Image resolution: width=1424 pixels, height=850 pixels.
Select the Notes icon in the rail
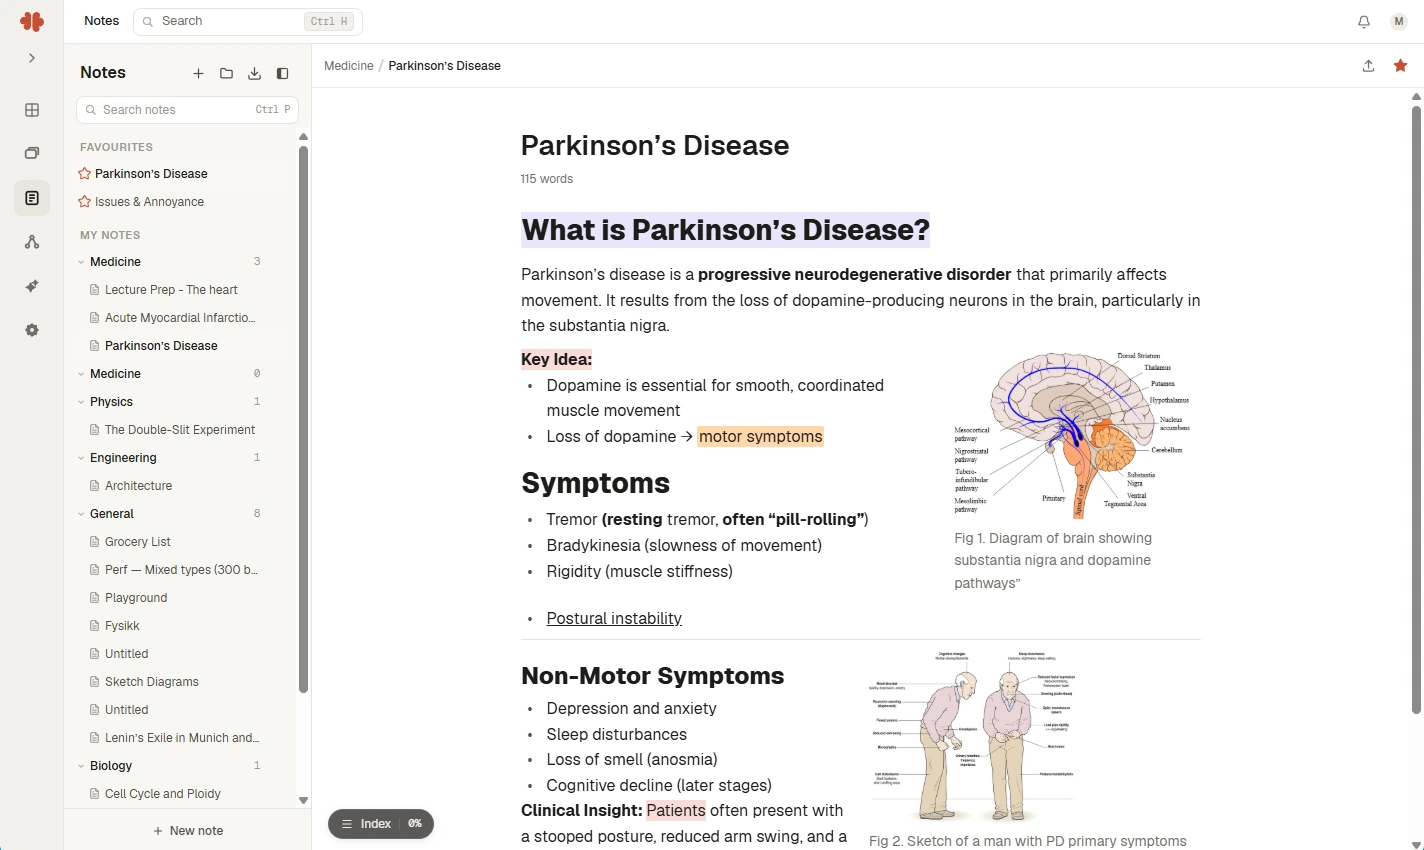32,198
